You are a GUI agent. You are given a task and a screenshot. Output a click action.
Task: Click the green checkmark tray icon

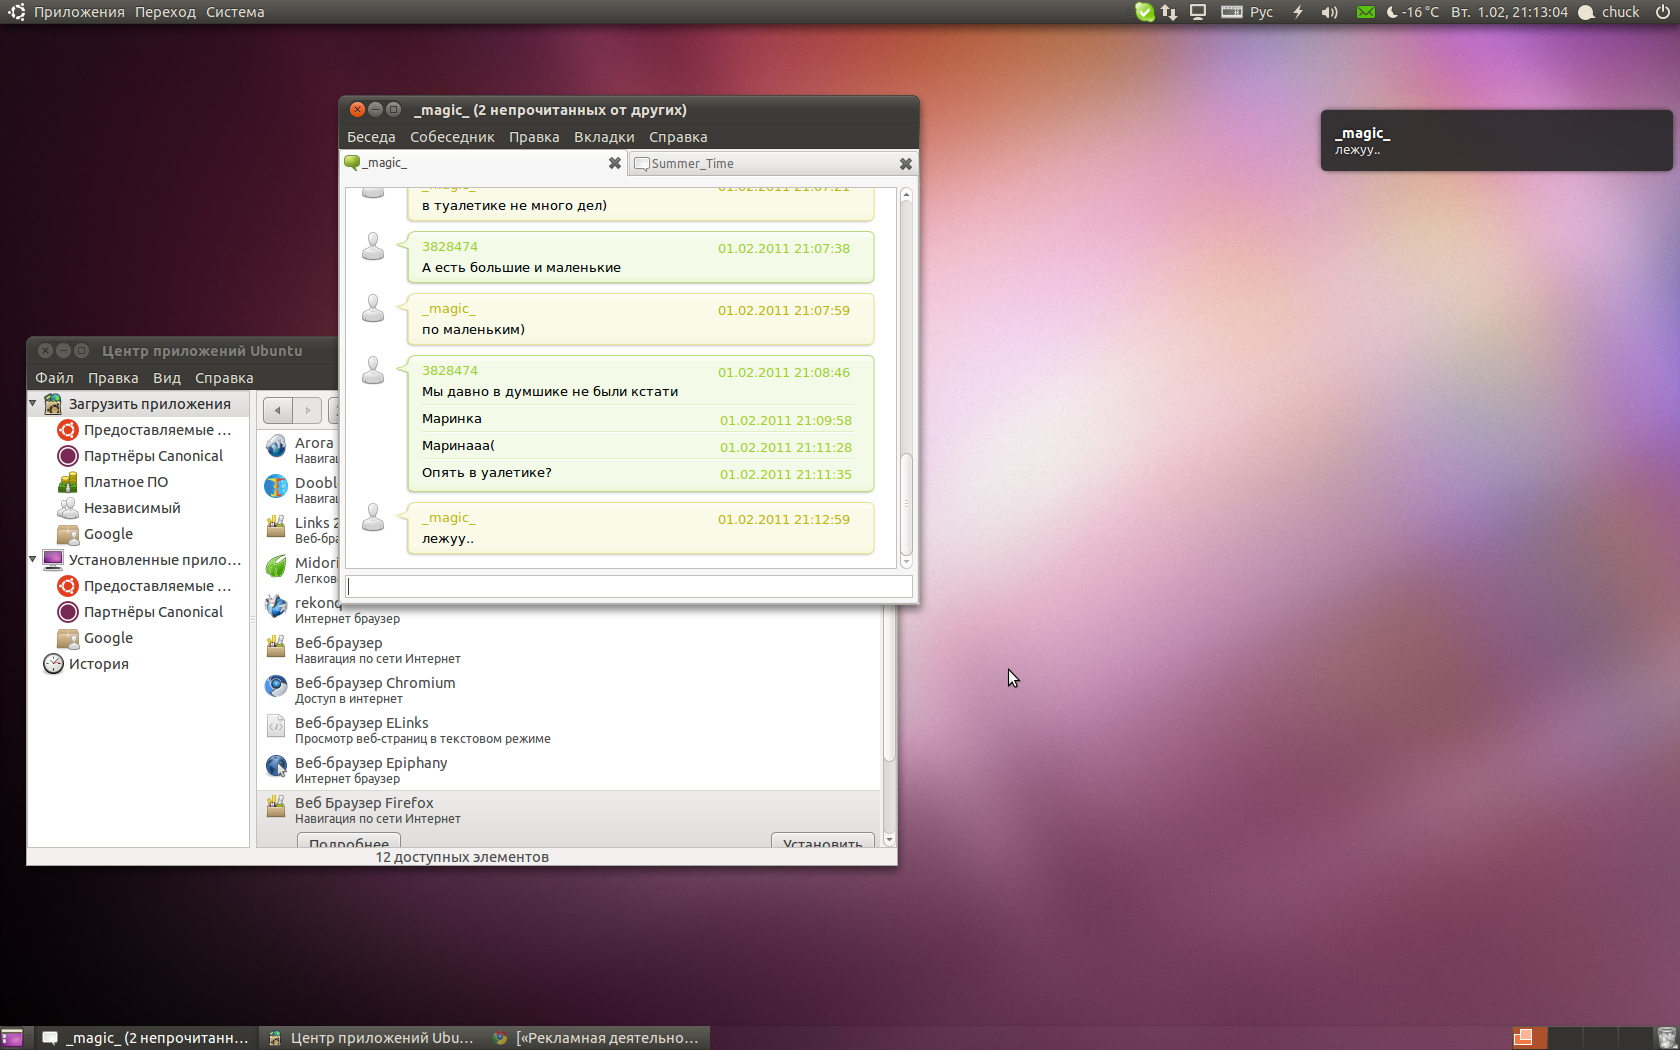coord(1144,12)
